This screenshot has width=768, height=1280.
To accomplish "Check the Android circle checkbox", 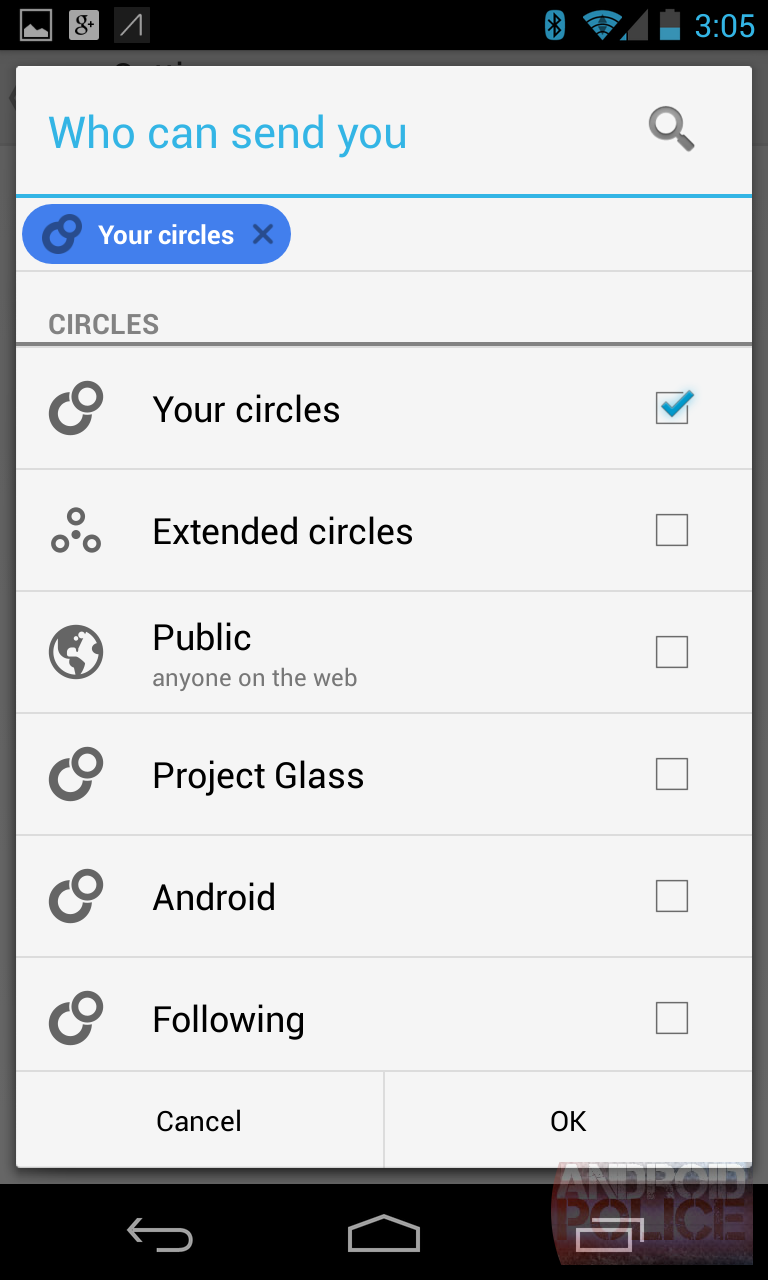I will tap(672, 896).
